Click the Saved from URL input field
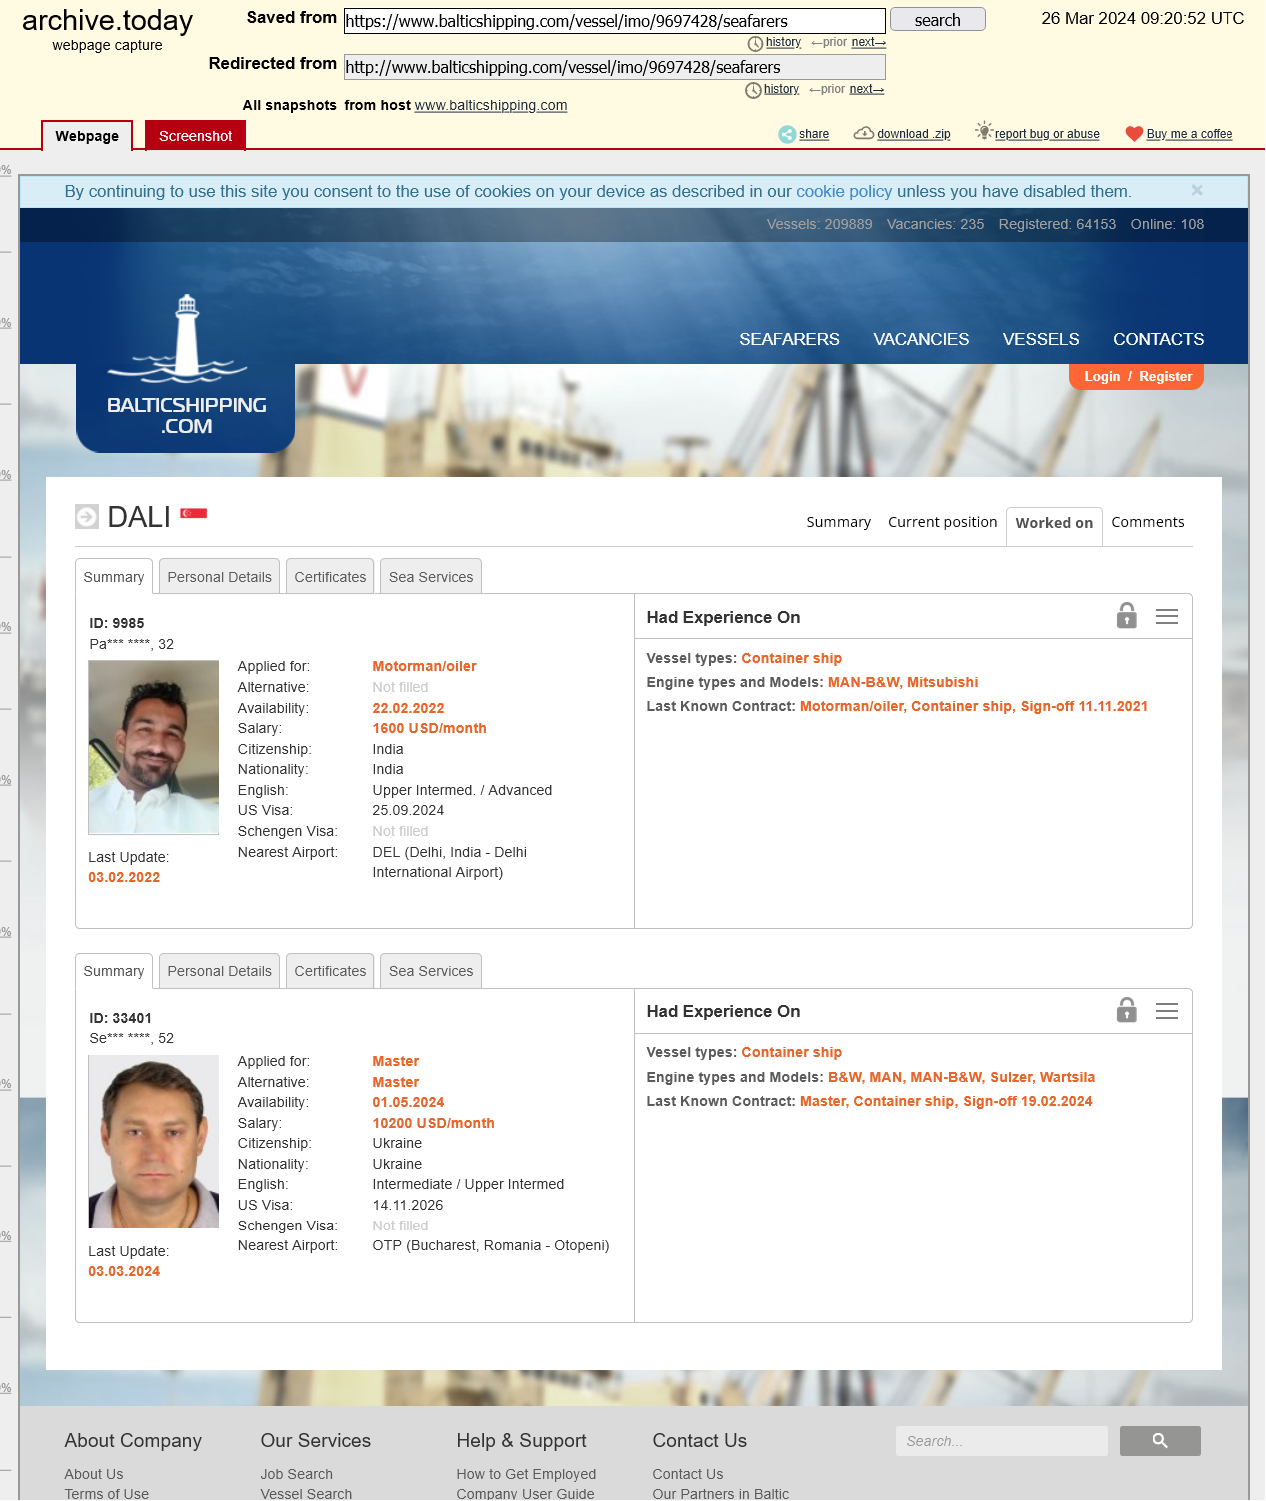Viewport: 1266px width, 1501px height. (615, 21)
